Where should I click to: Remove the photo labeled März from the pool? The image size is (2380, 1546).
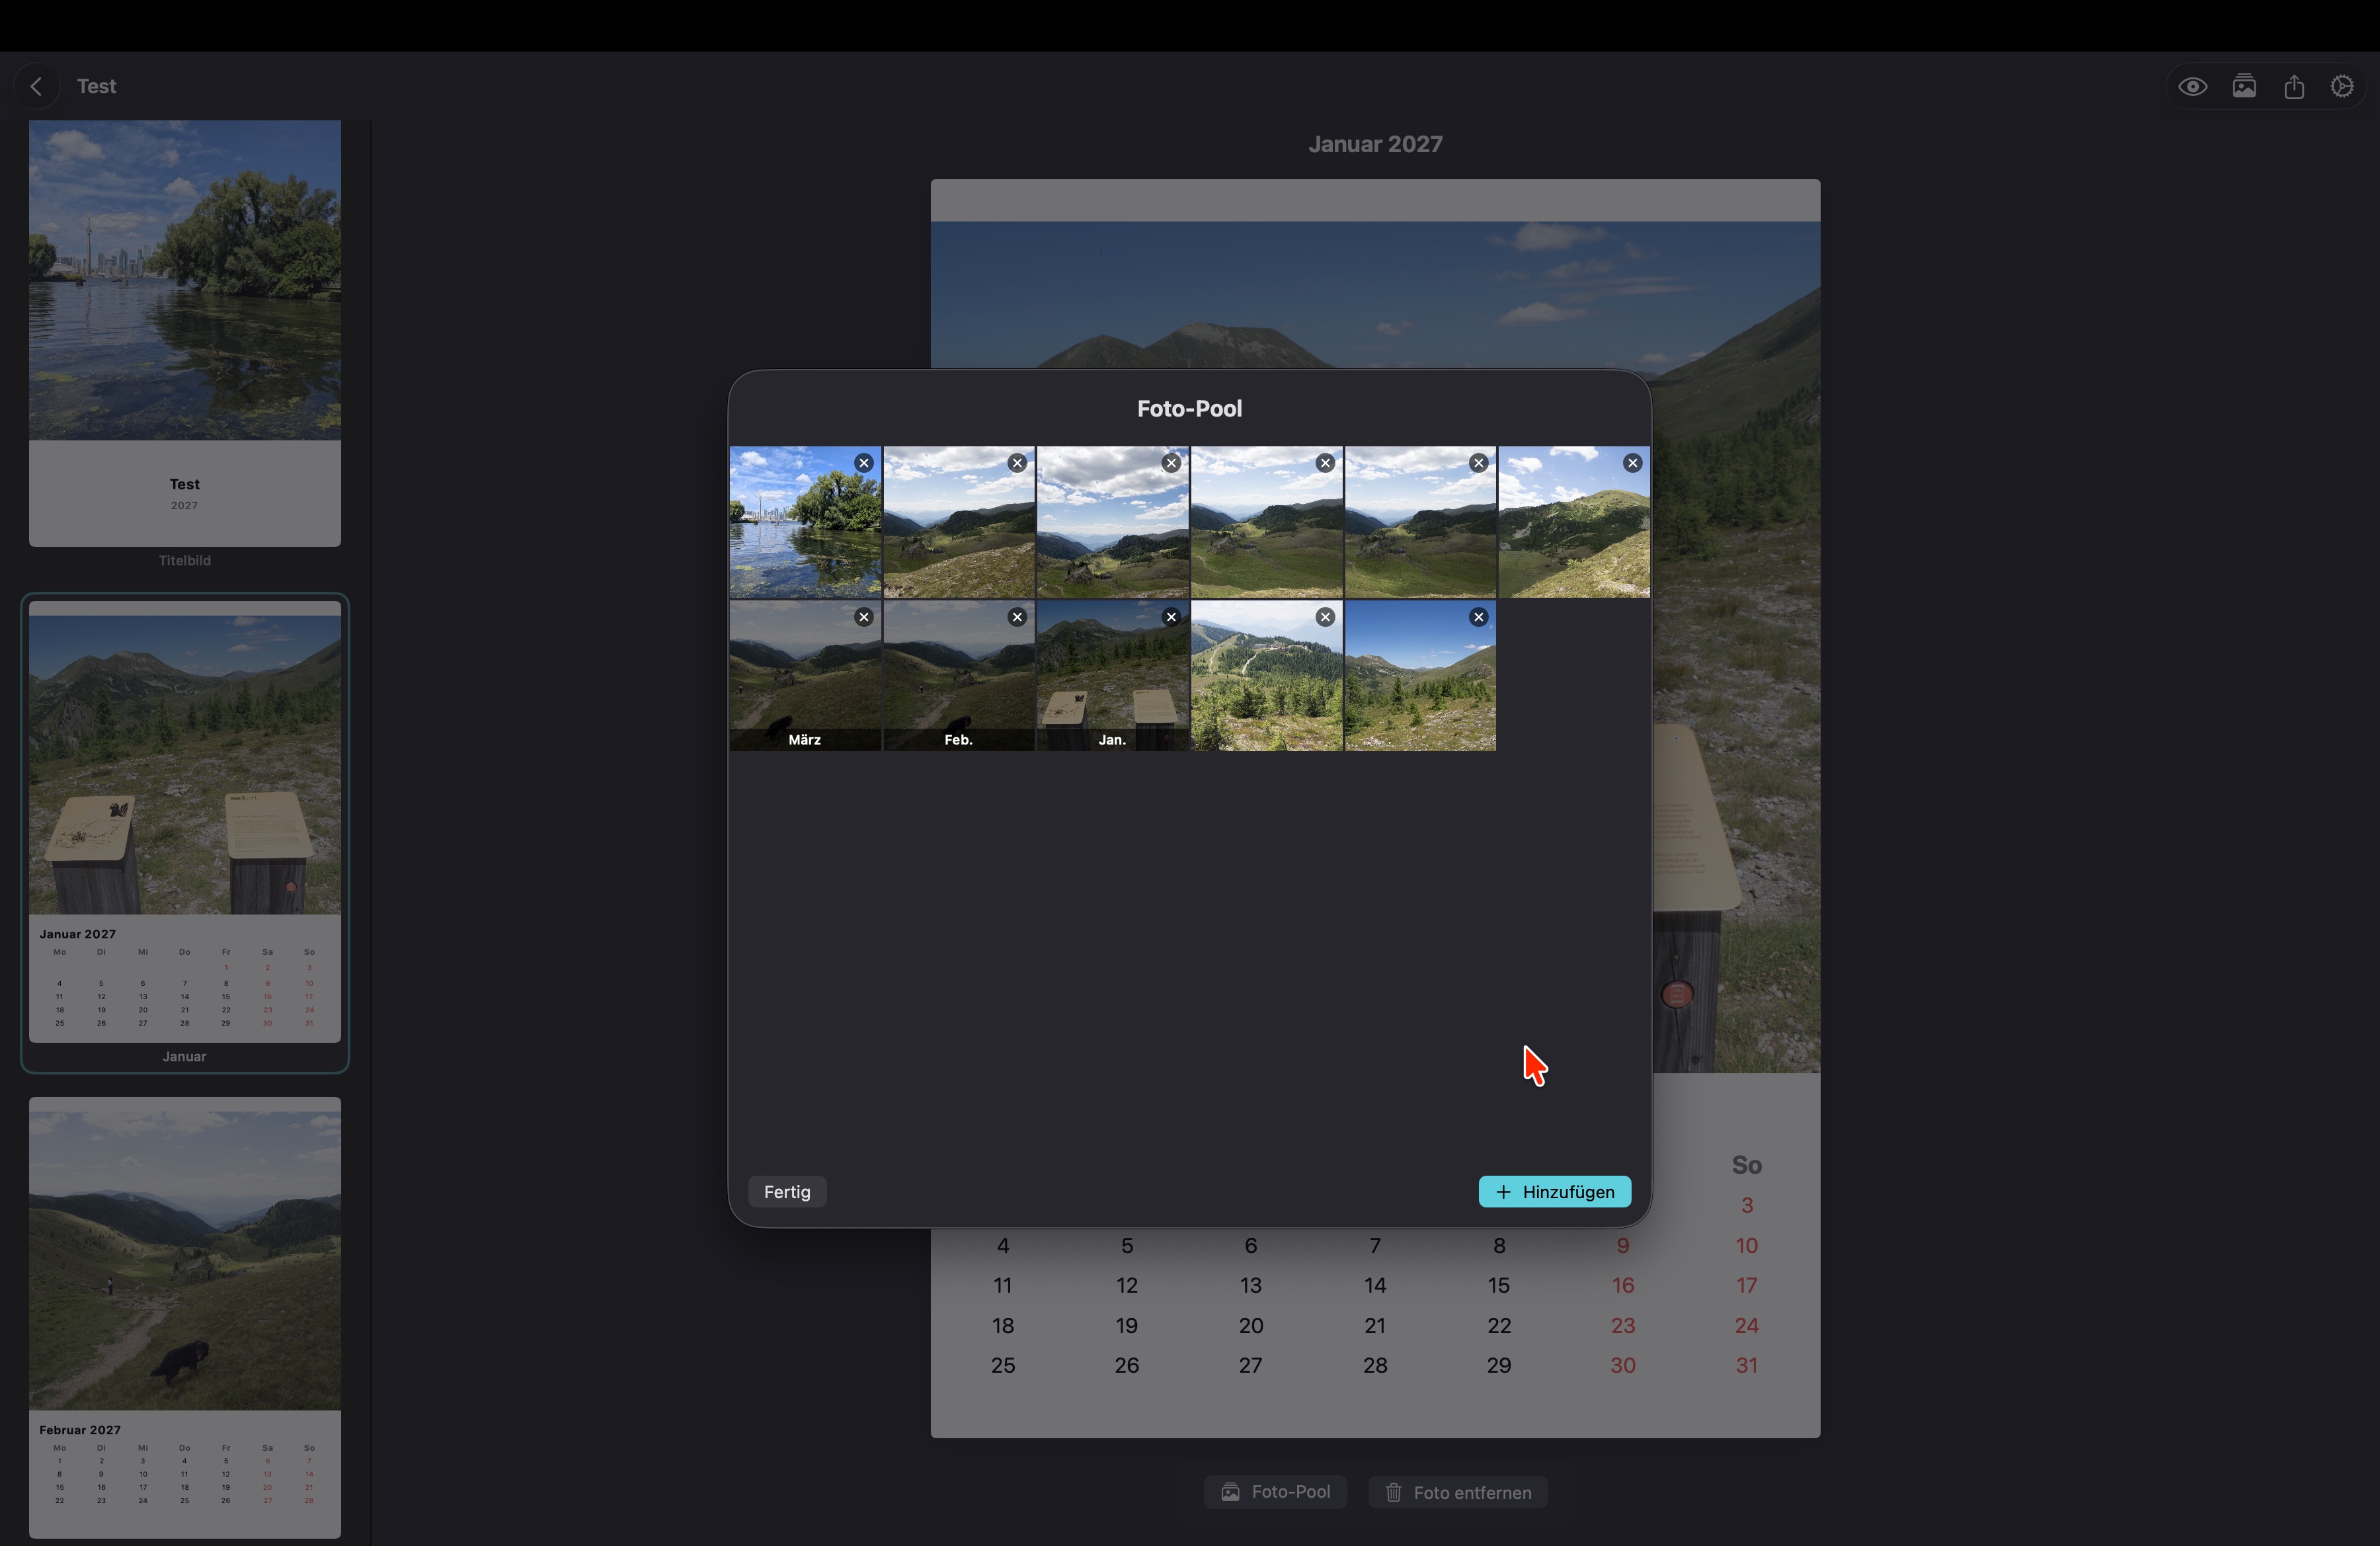[x=863, y=617]
